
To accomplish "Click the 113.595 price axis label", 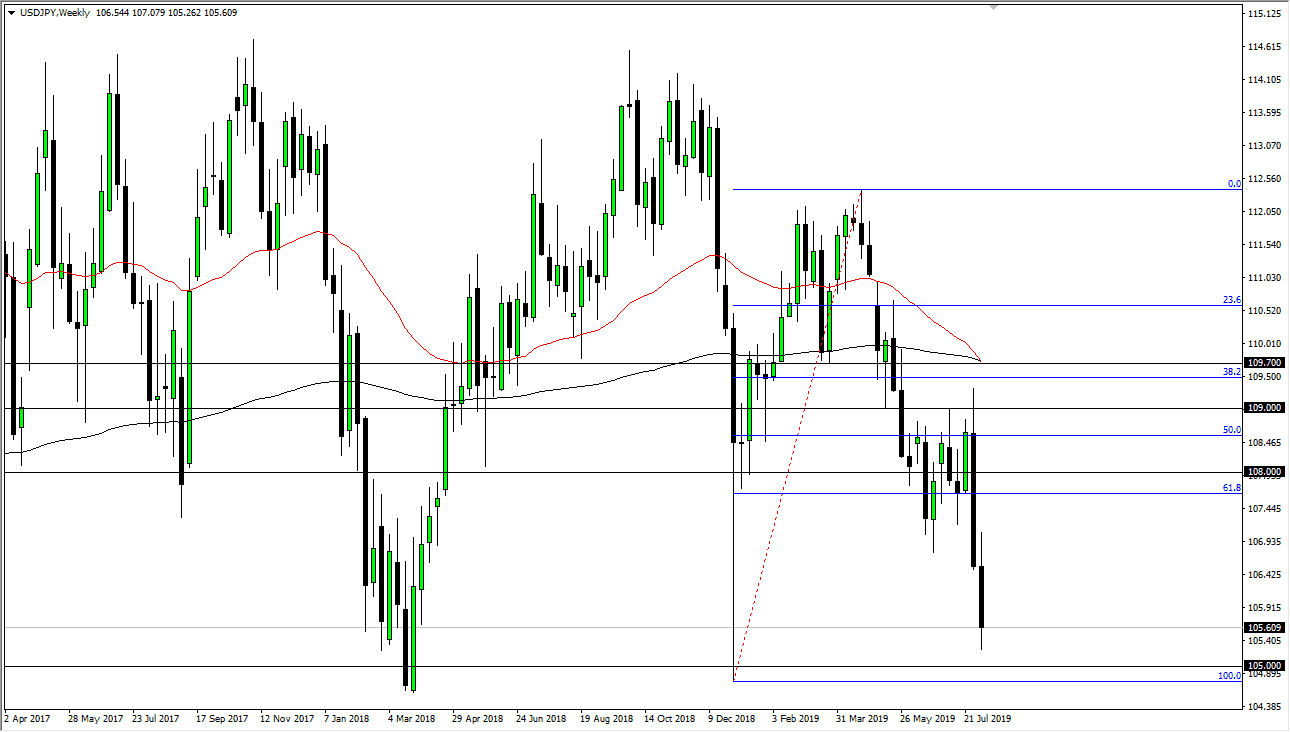I will pos(1265,113).
